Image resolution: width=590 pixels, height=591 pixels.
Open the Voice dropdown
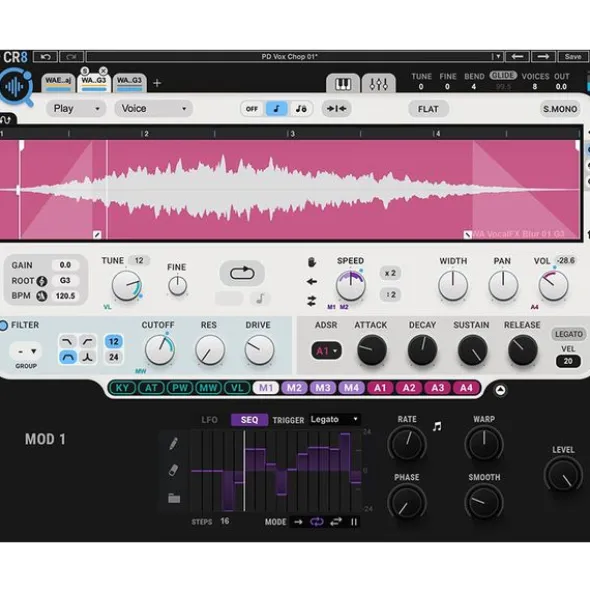click(153, 109)
